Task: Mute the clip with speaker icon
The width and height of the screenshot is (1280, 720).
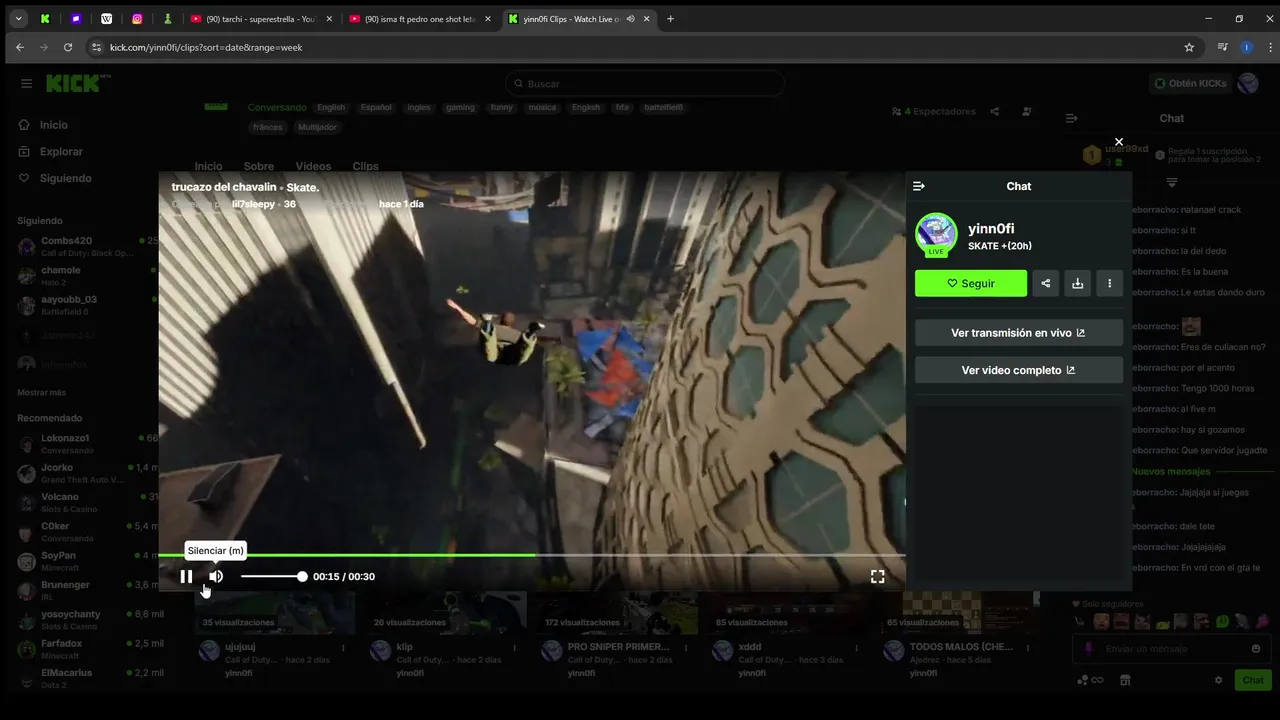Action: tap(216, 576)
